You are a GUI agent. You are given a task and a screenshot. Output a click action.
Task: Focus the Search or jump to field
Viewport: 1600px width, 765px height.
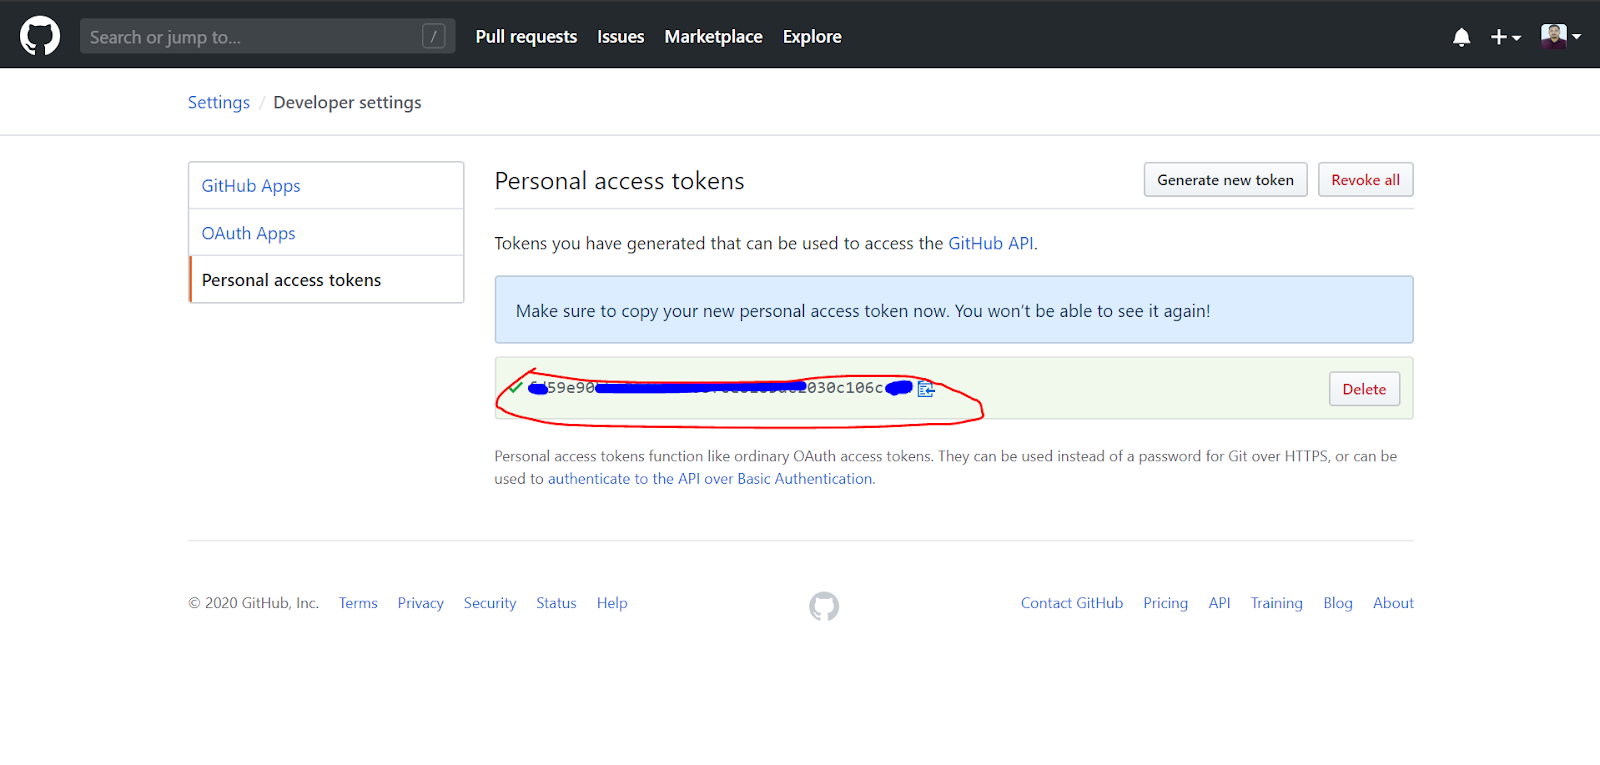(267, 36)
